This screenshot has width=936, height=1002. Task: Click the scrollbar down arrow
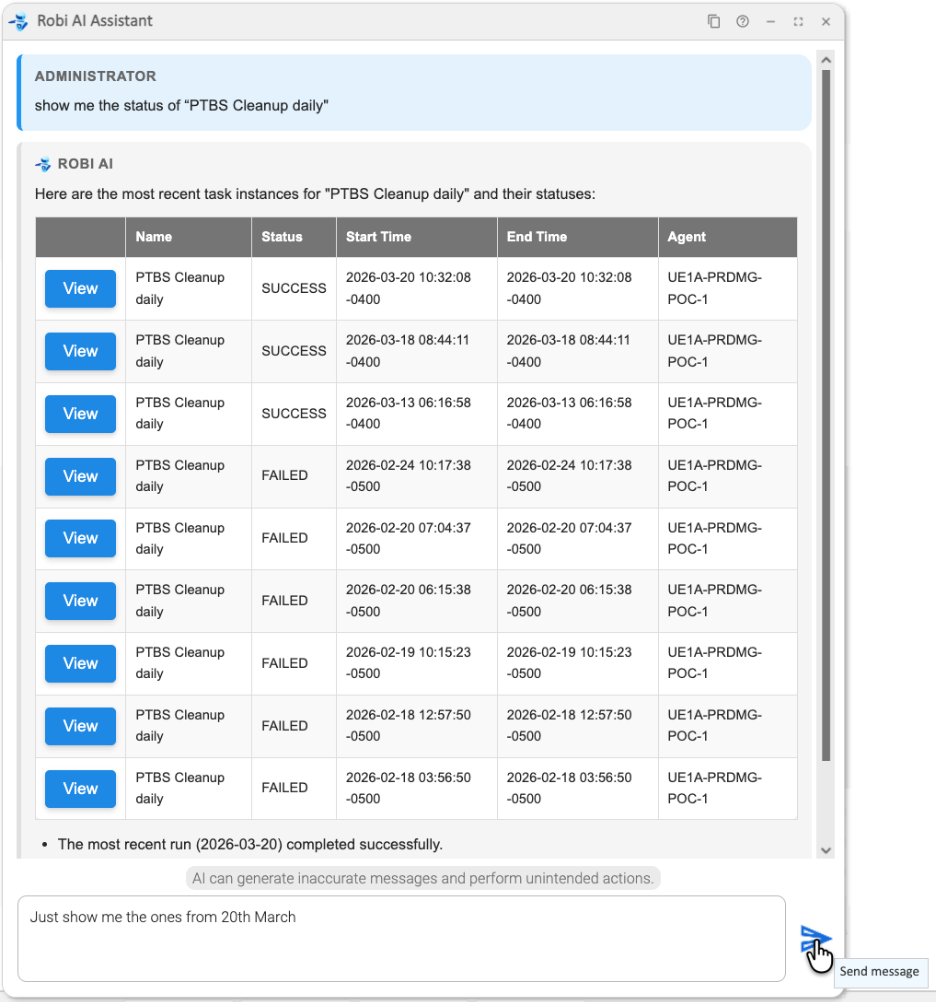coord(826,849)
